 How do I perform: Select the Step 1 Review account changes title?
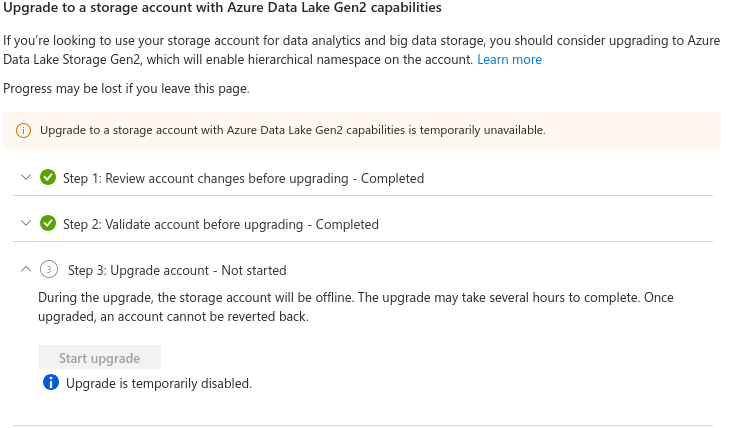(243, 178)
